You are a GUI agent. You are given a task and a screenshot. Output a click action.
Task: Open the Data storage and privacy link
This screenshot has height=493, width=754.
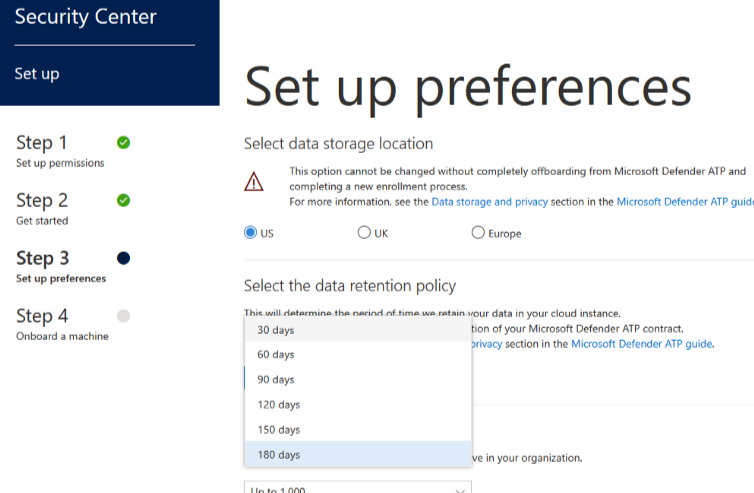tap(490, 202)
